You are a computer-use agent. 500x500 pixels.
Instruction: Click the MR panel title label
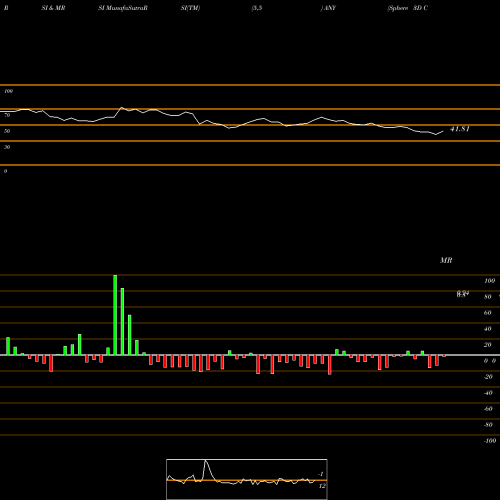pos(446,260)
